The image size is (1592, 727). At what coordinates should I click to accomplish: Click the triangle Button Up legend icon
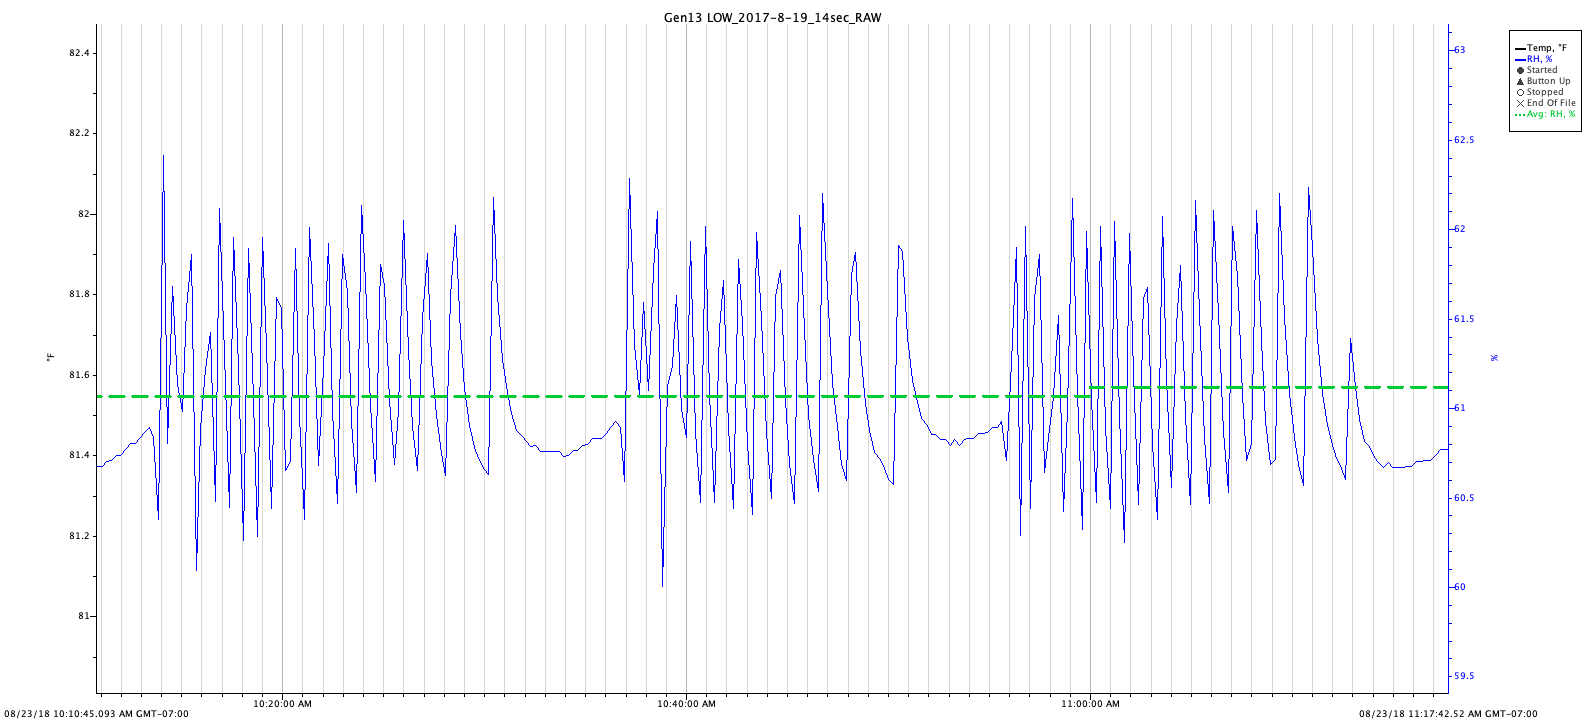point(1520,81)
